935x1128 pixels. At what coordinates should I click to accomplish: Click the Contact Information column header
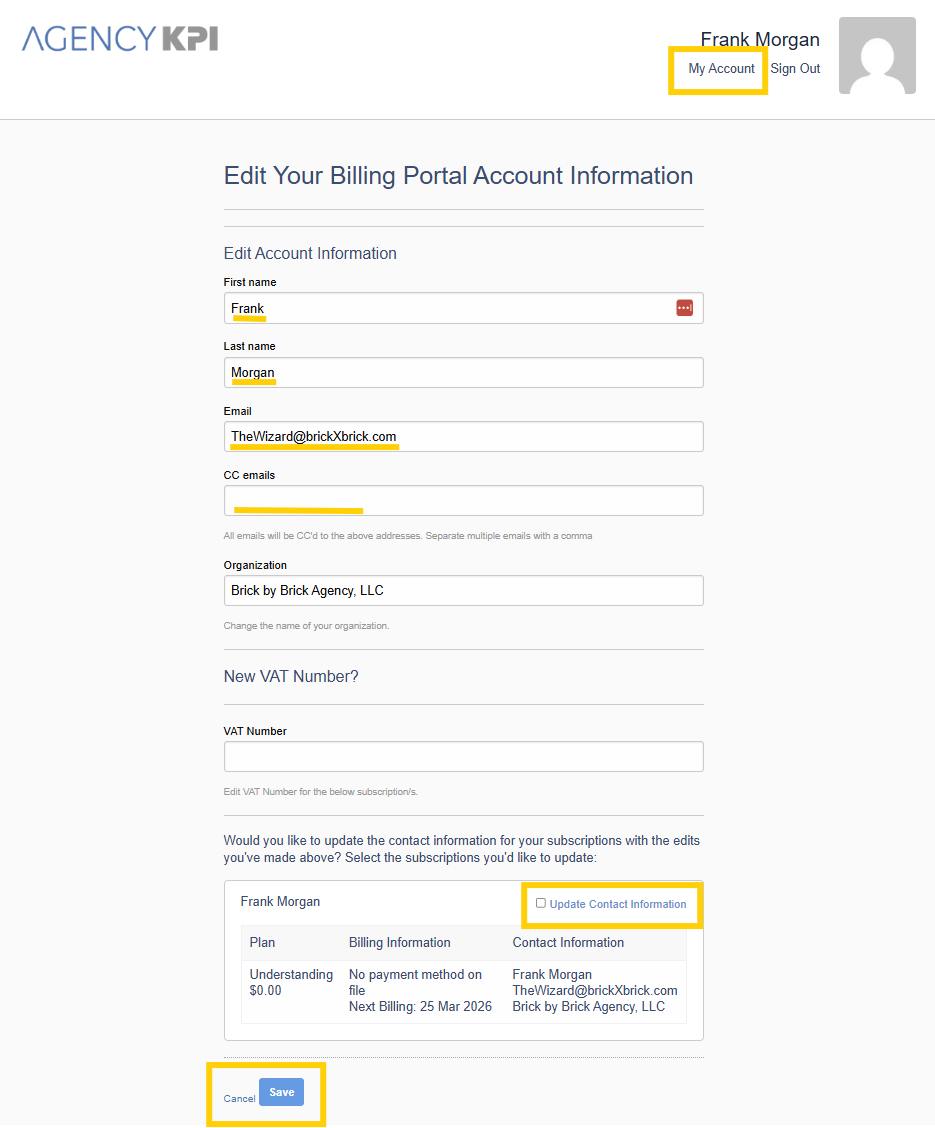point(568,942)
